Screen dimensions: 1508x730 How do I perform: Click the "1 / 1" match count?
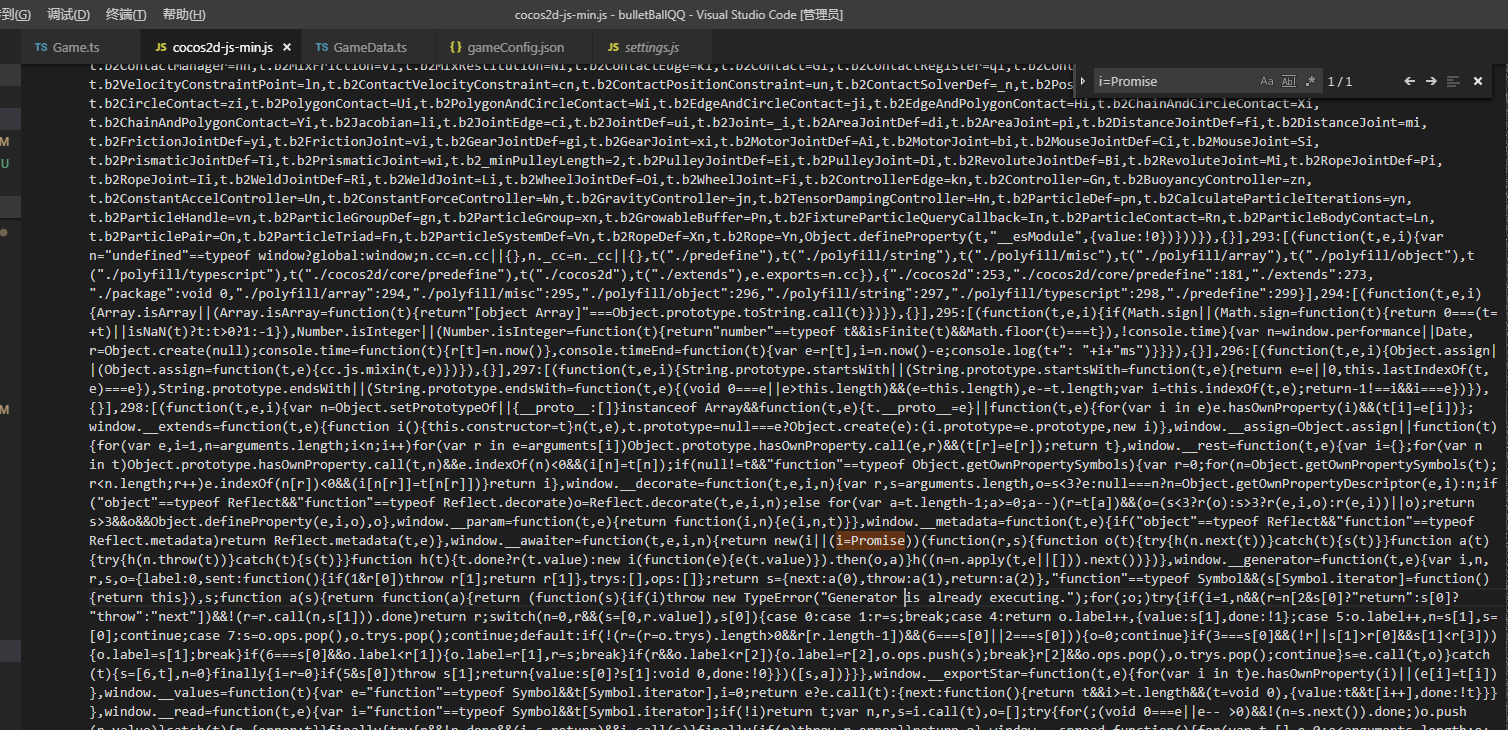point(1340,81)
